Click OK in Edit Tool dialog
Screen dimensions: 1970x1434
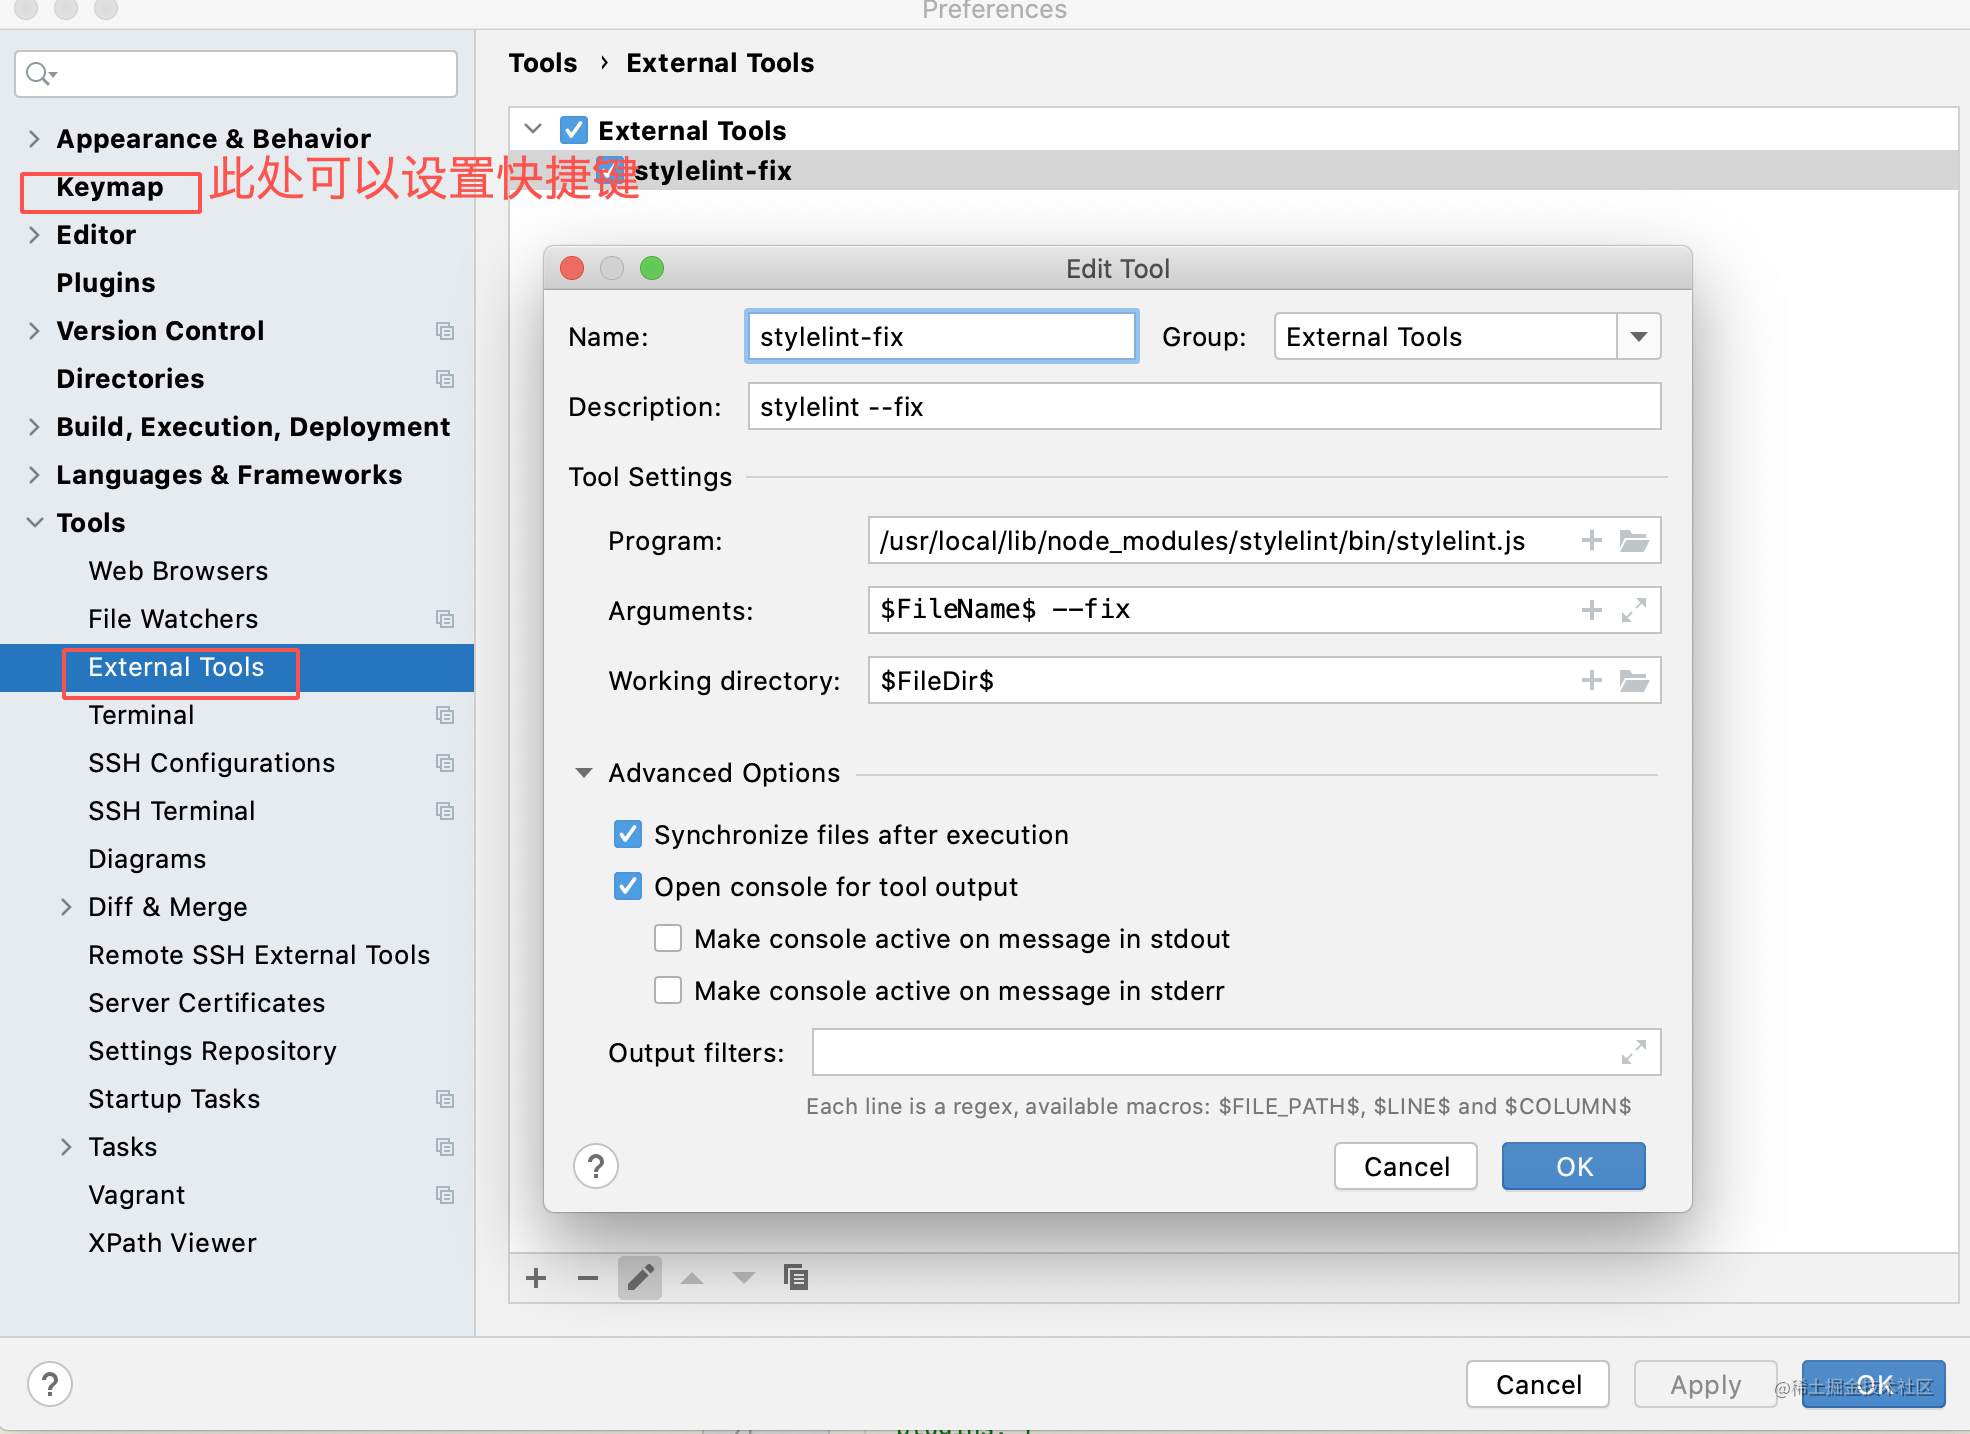click(1573, 1166)
